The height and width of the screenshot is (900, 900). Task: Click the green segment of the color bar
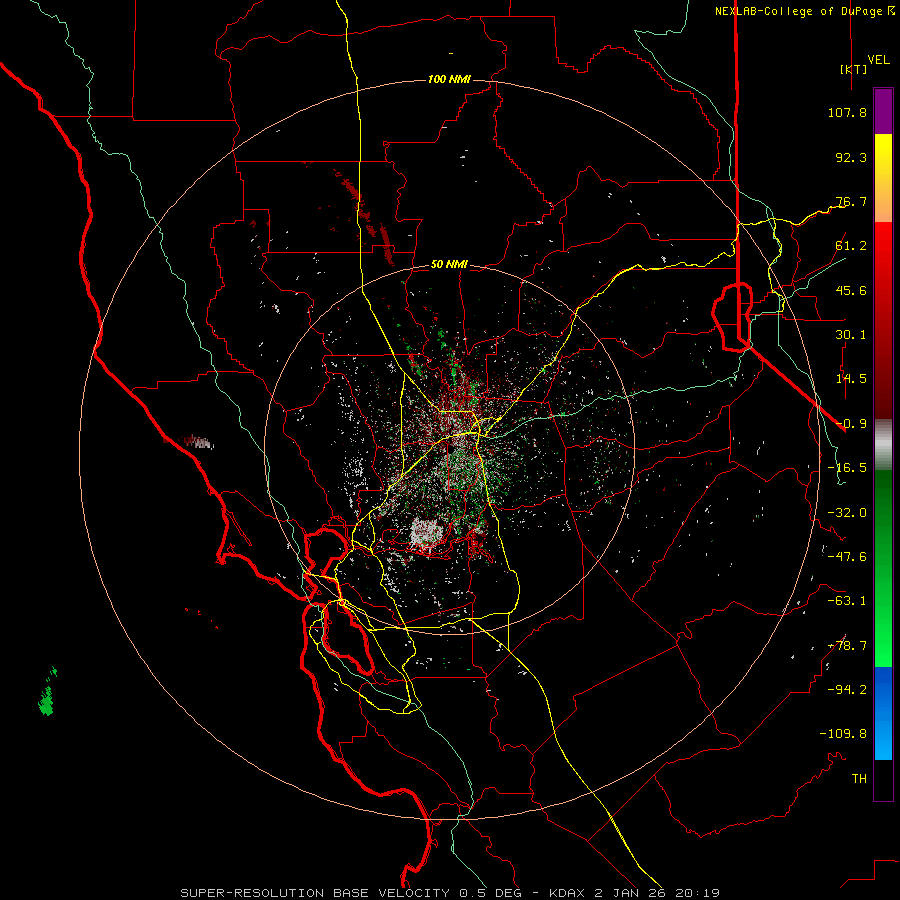click(x=883, y=568)
